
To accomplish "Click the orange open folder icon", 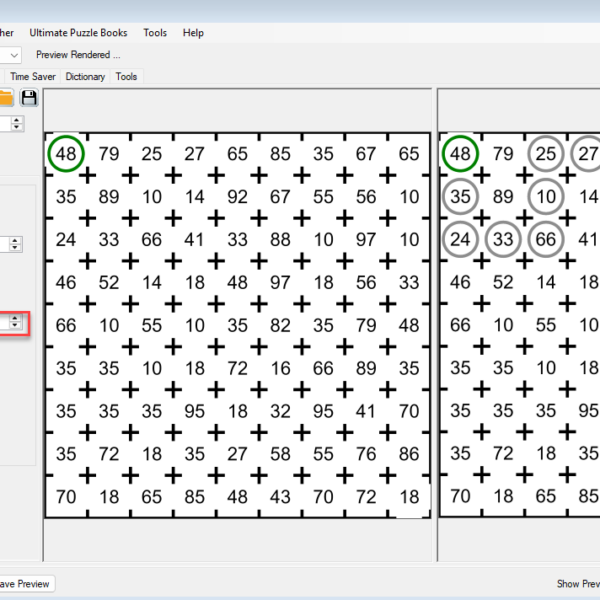I will click(6, 97).
